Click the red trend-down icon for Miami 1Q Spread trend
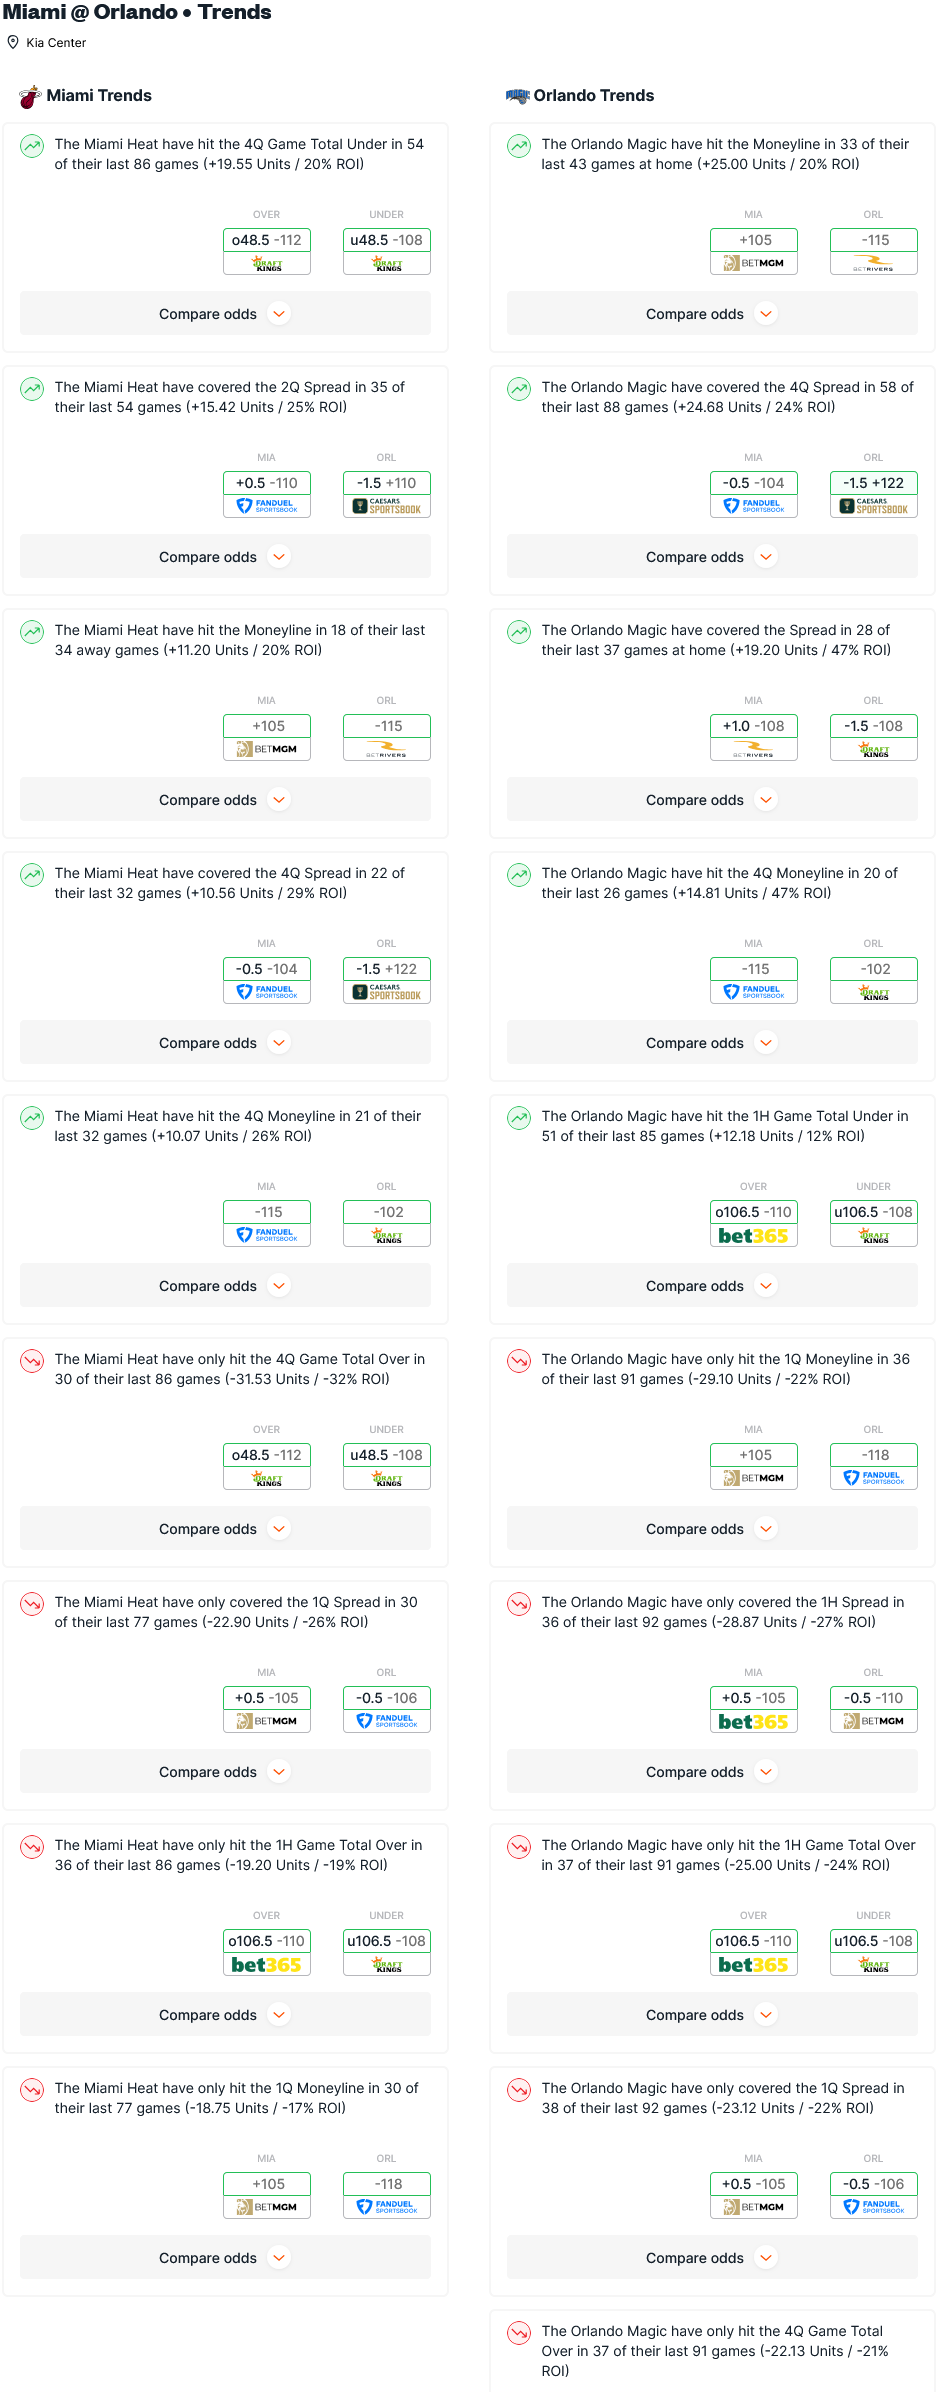 32,1604
